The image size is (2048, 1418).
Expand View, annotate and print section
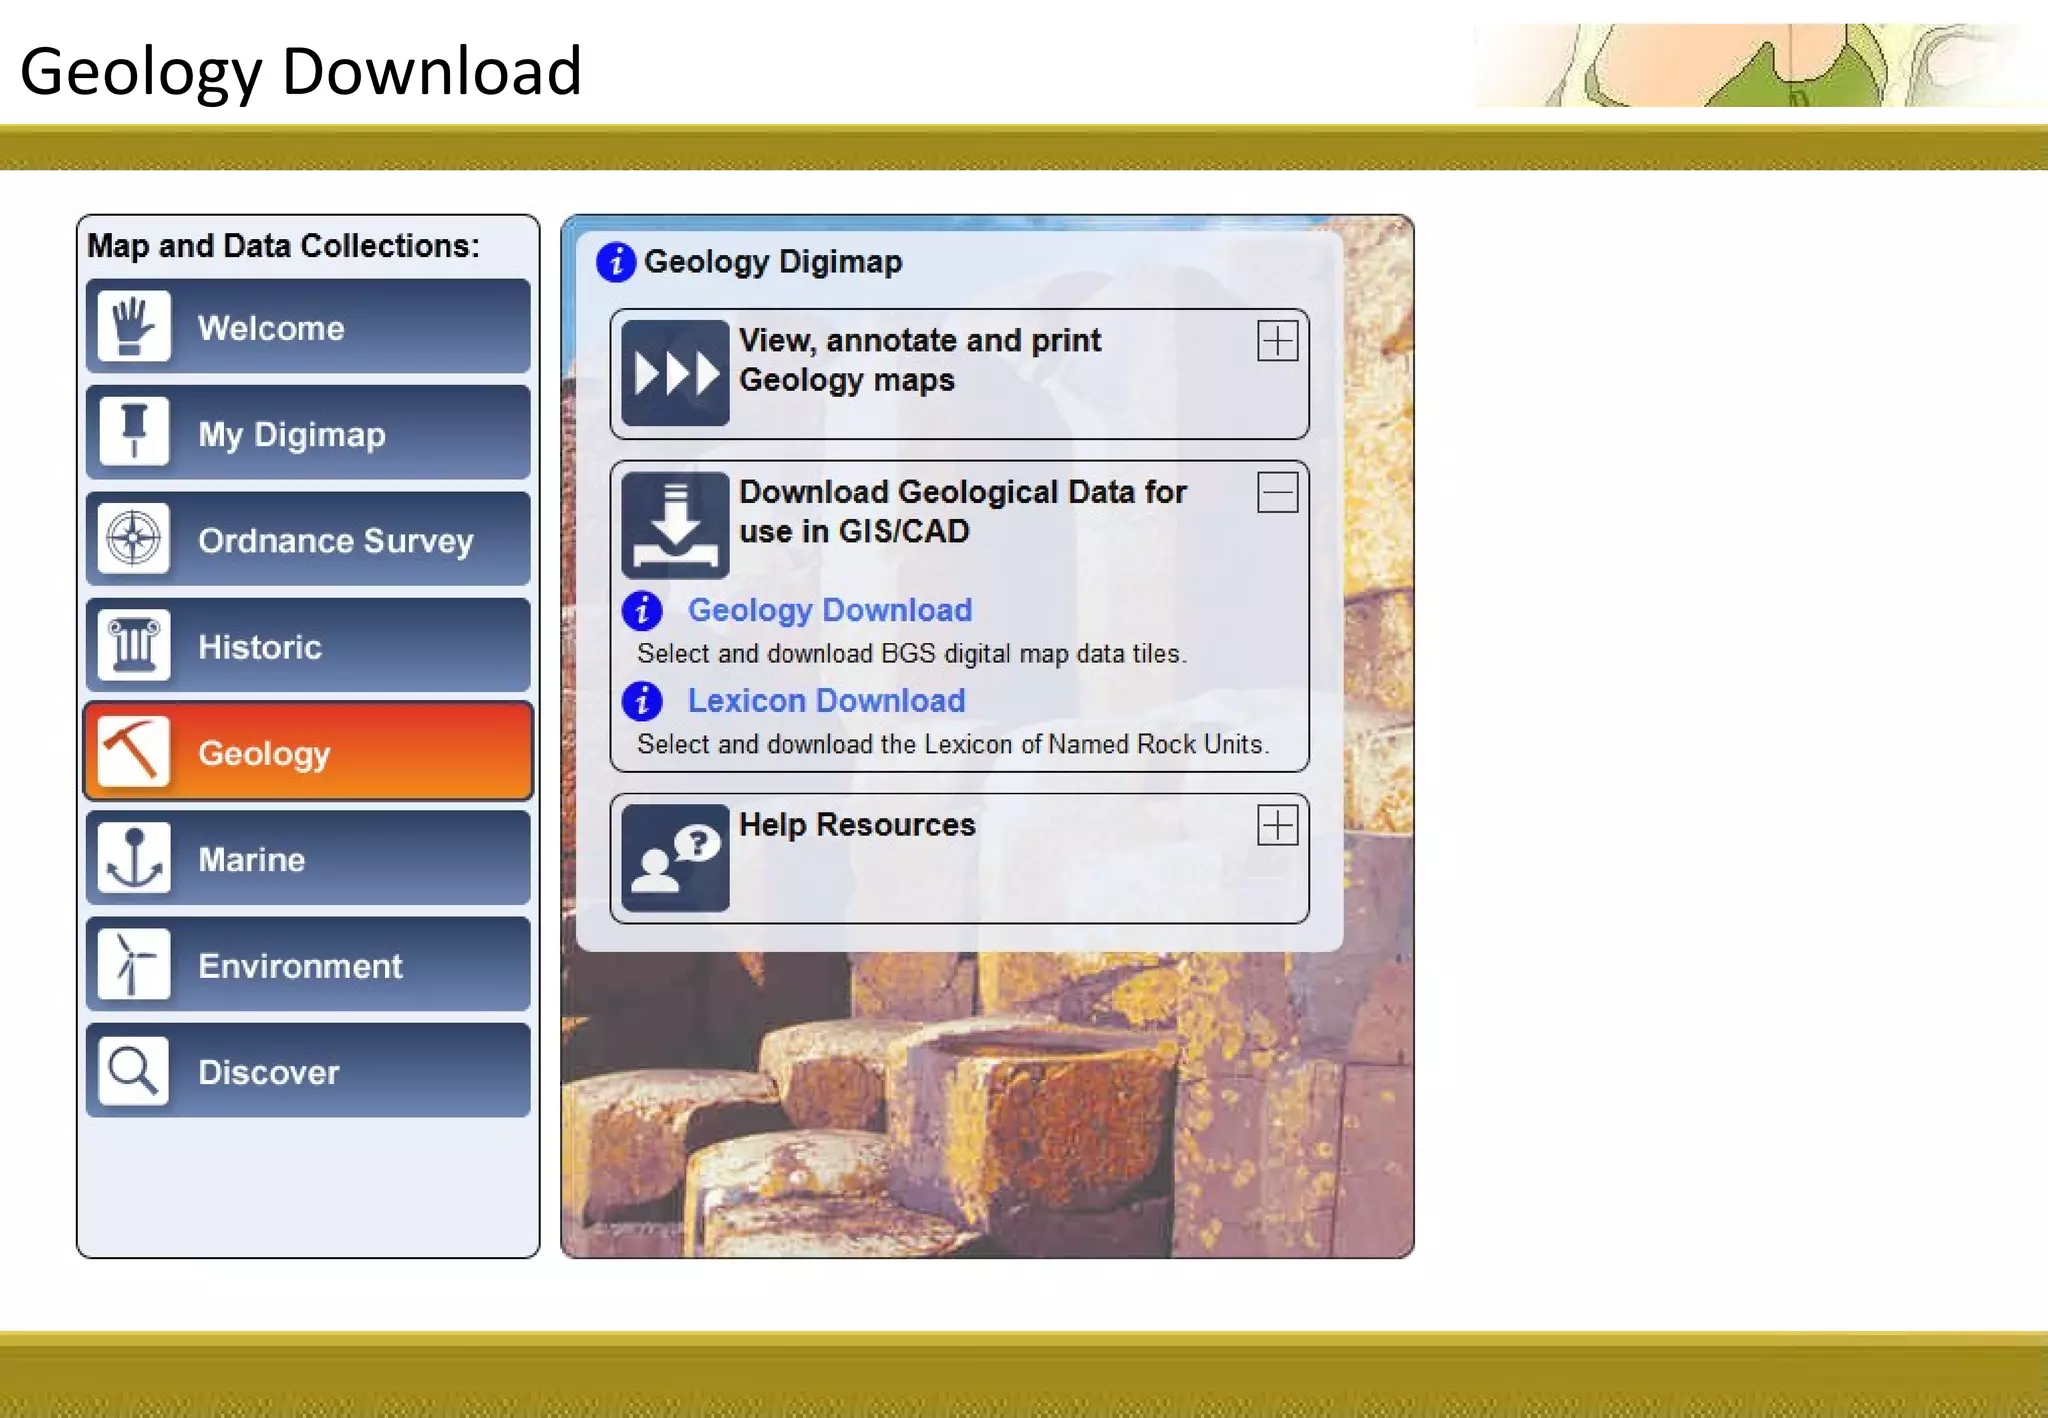[x=1277, y=341]
